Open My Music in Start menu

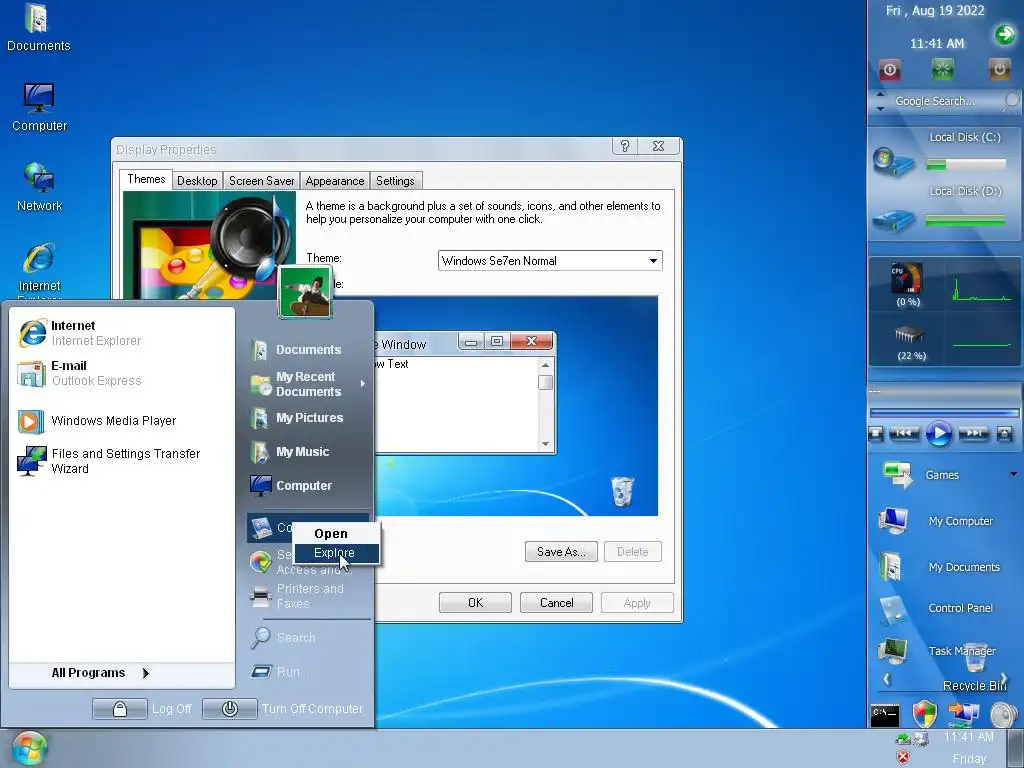coord(291,452)
